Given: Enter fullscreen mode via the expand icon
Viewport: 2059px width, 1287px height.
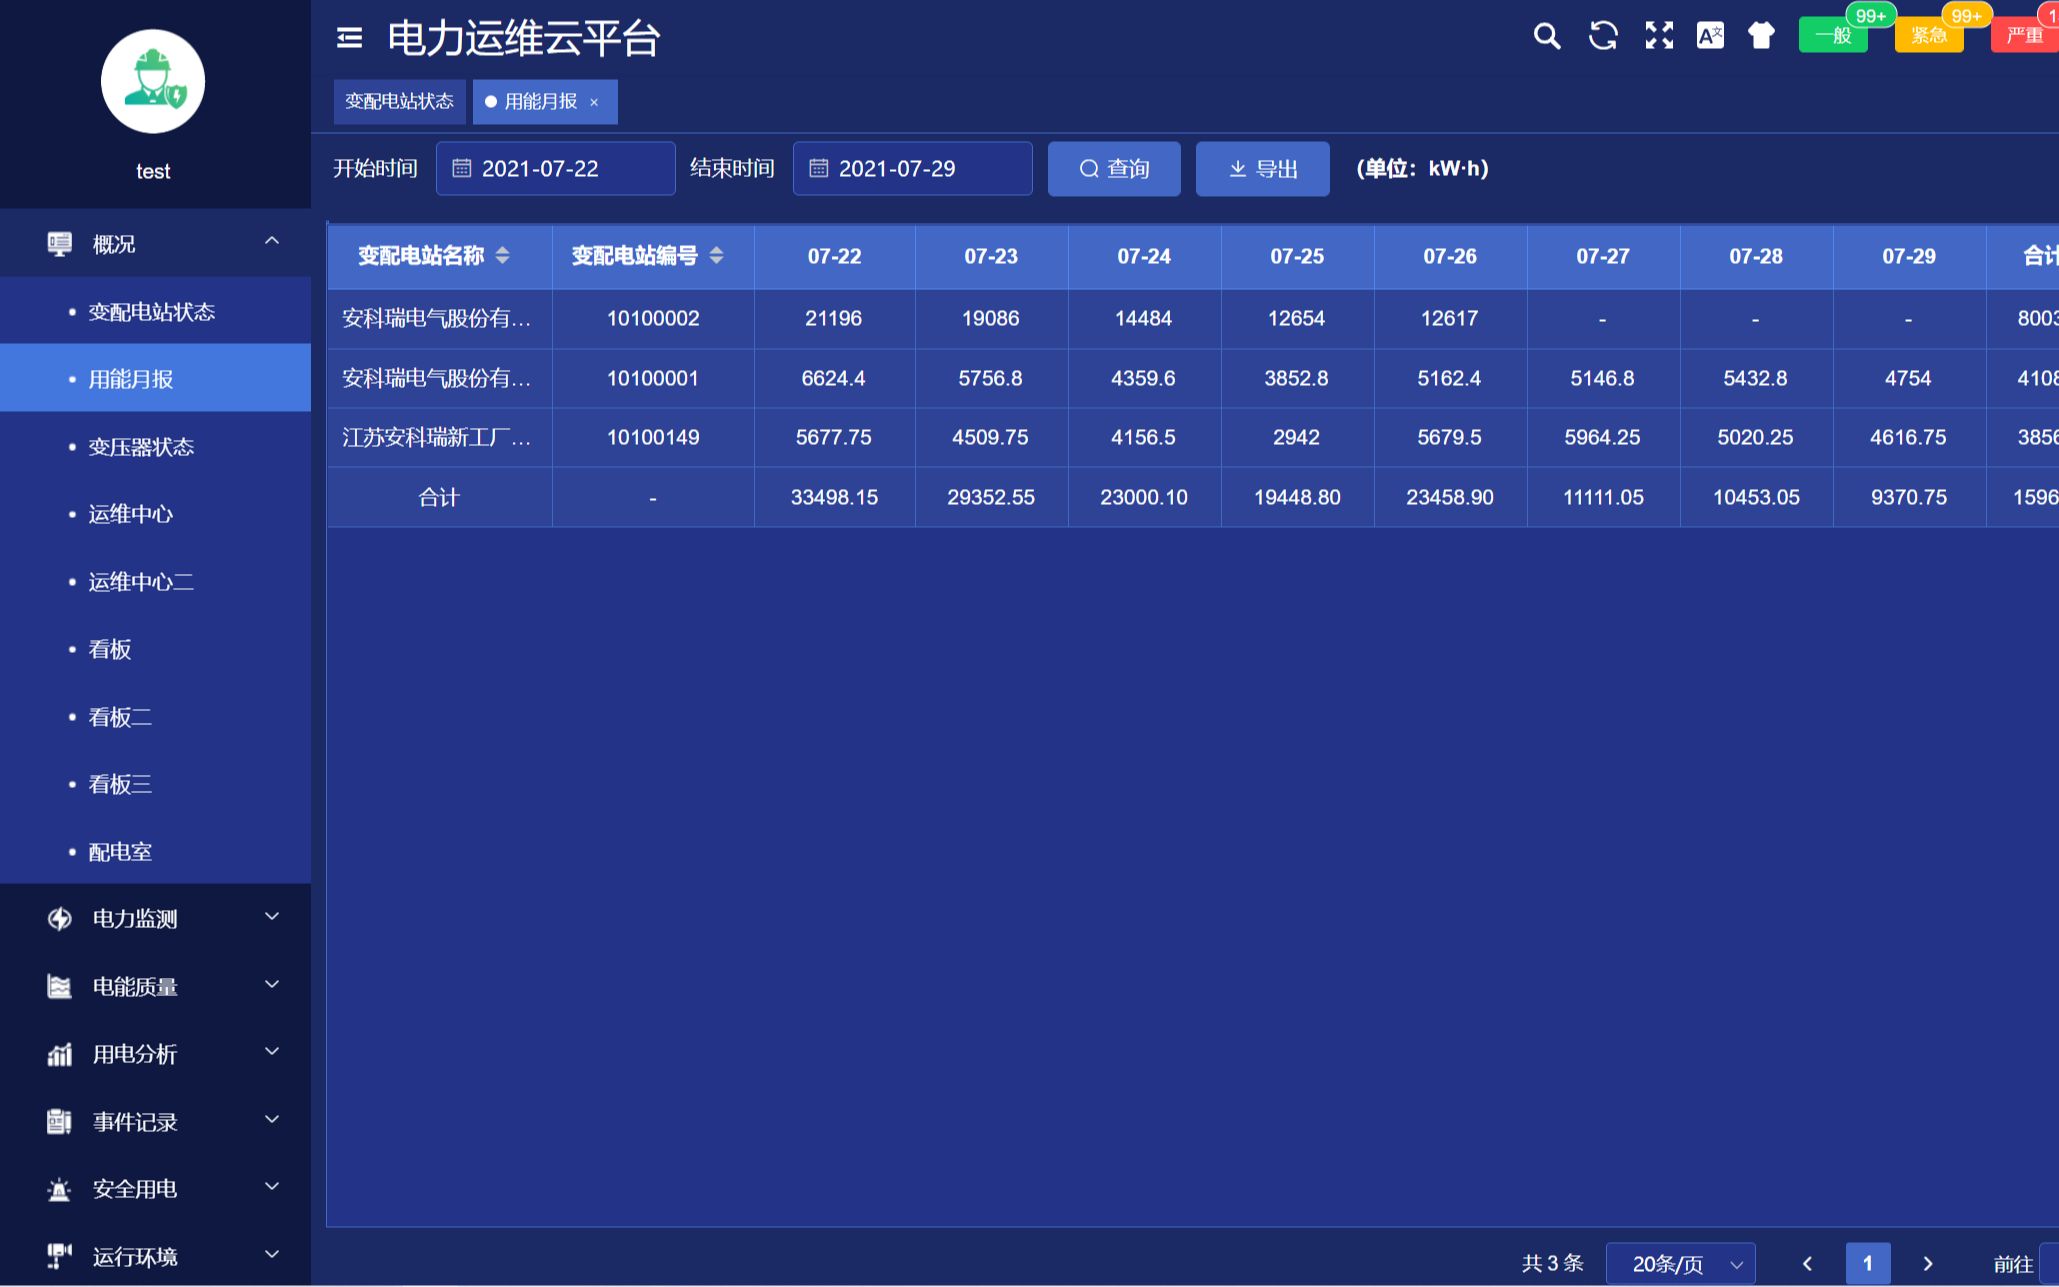Looking at the screenshot, I should point(1658,36).
